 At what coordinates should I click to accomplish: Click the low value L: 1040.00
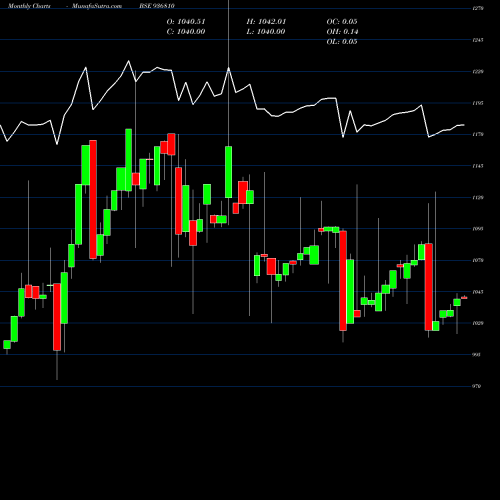pyautogui.click(x=266, y=32)
